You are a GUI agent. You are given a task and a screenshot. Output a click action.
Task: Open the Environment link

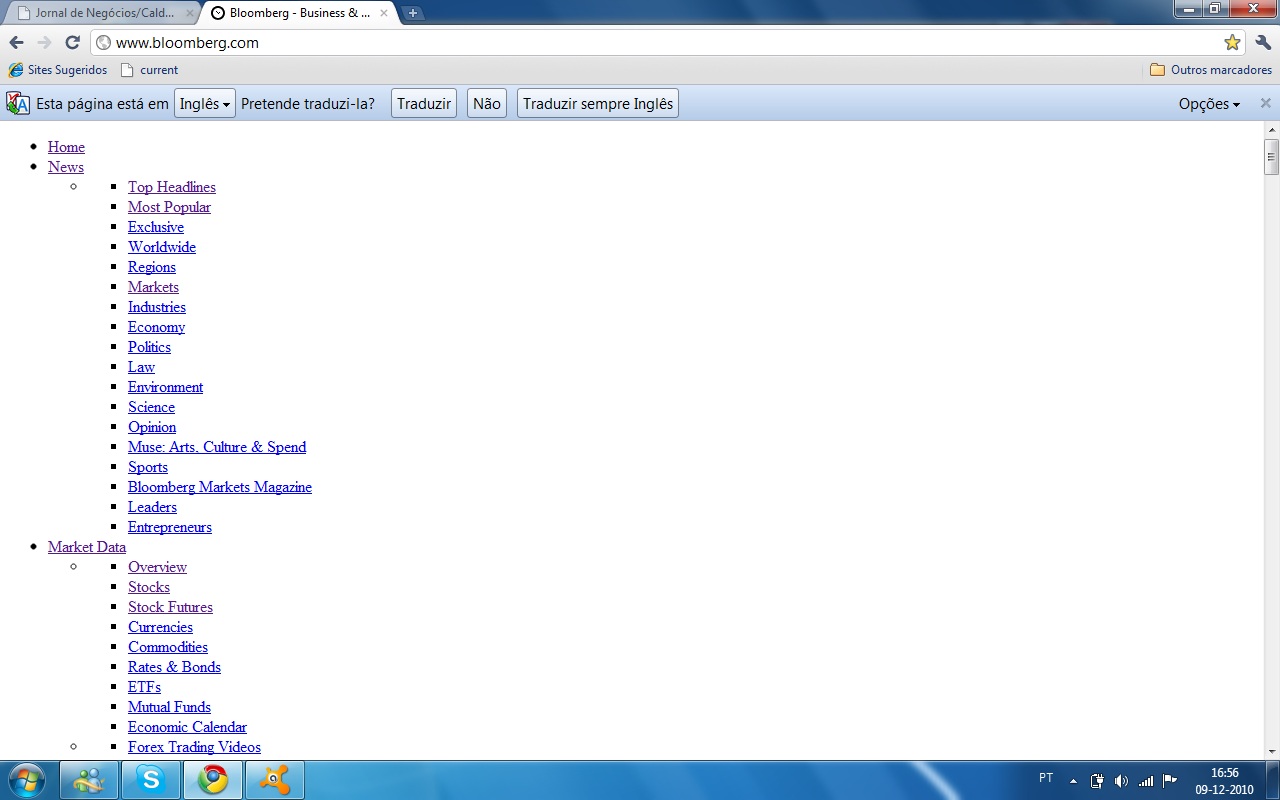point(165,387)
